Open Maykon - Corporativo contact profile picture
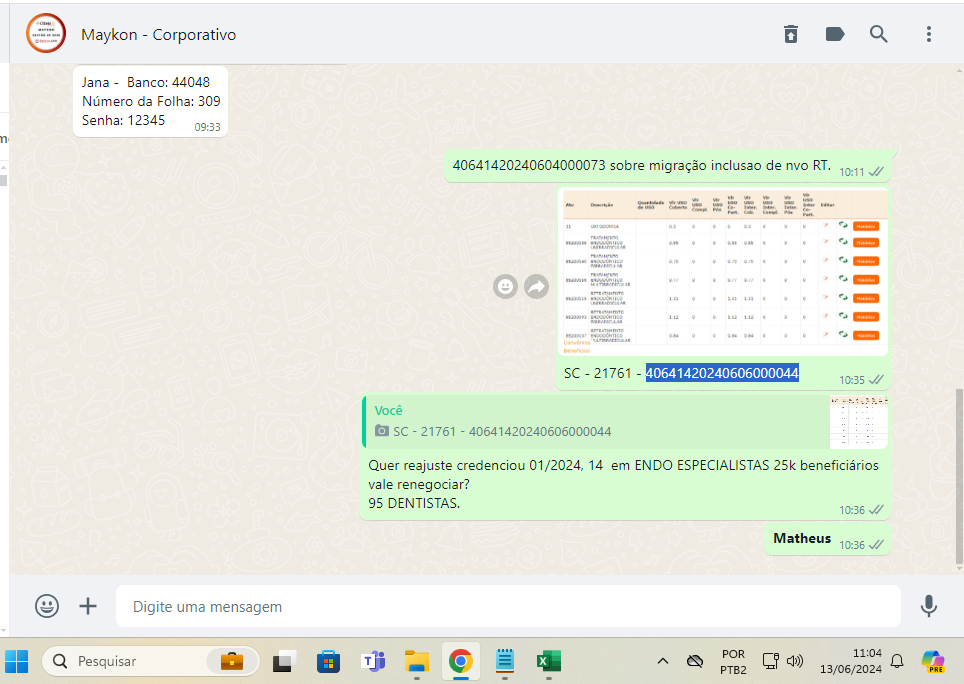The height and width of the screenshot is (684, 964). (x=45, y=33)
